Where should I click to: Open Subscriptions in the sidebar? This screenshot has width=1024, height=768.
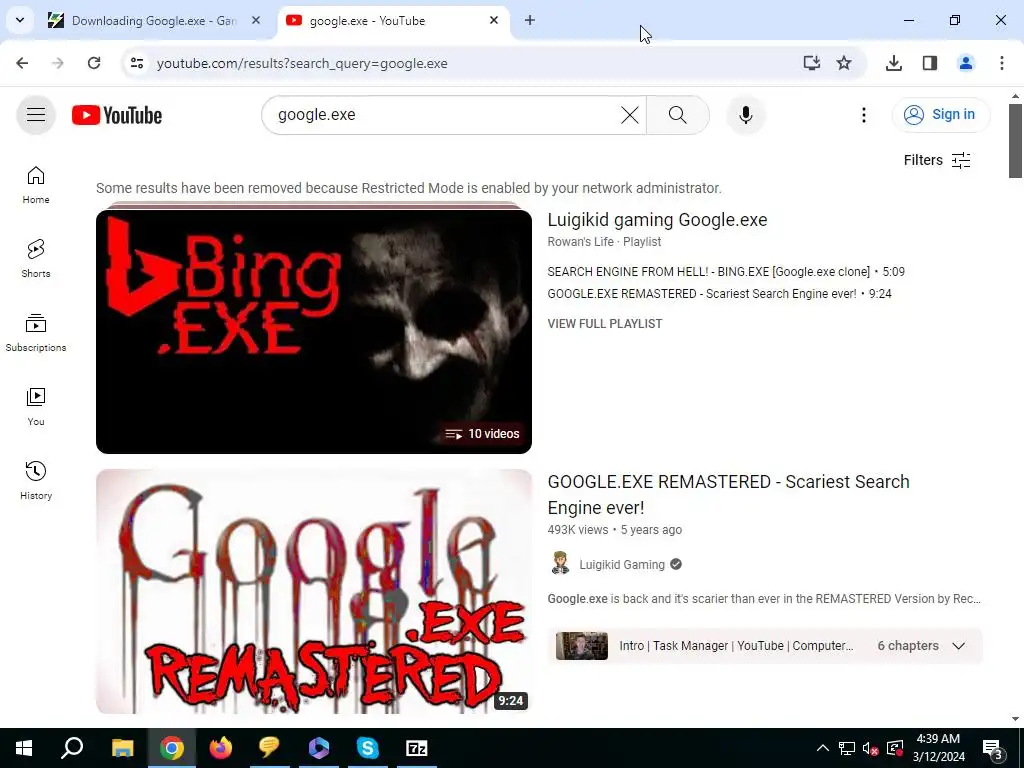pyautogui.click(x=36, y=332)
